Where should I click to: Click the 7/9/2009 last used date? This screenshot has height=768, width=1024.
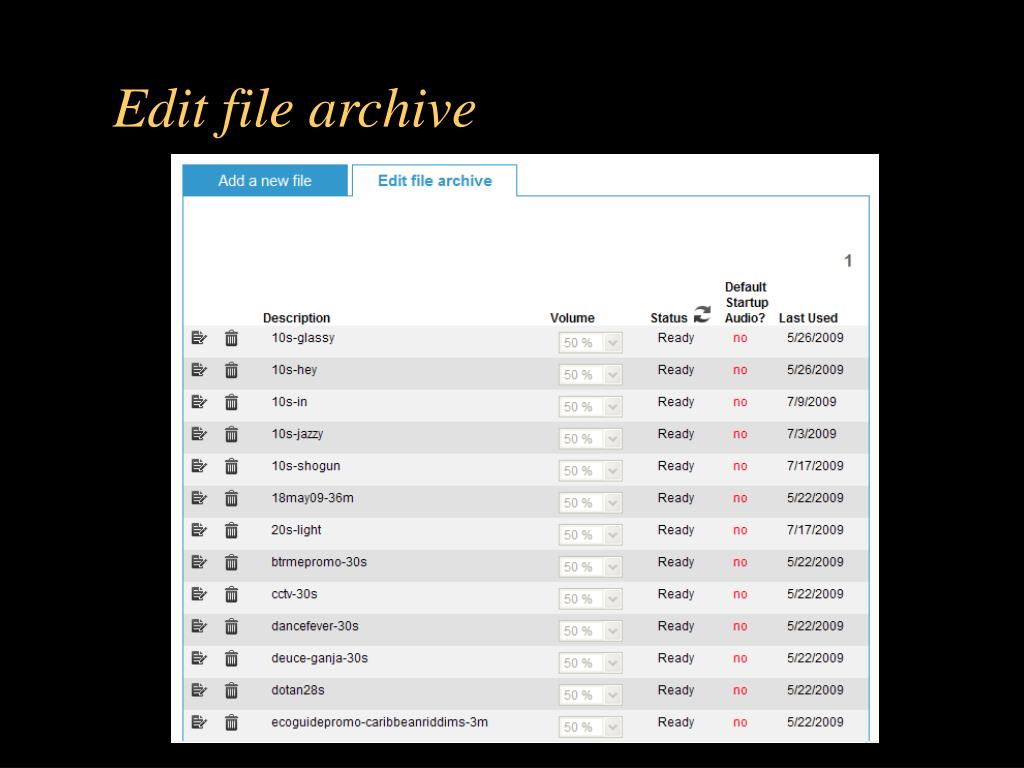point(811,402)
